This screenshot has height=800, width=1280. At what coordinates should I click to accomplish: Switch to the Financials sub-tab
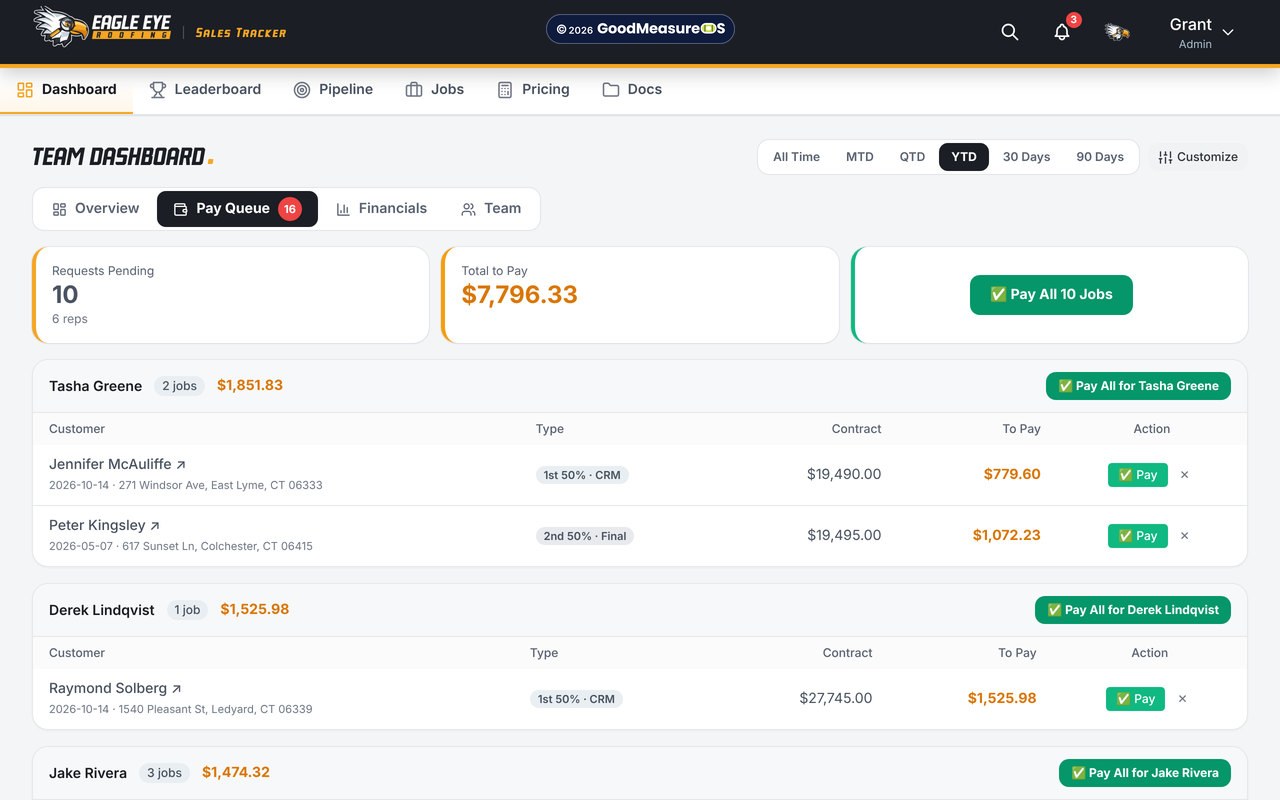pos(381,209)
